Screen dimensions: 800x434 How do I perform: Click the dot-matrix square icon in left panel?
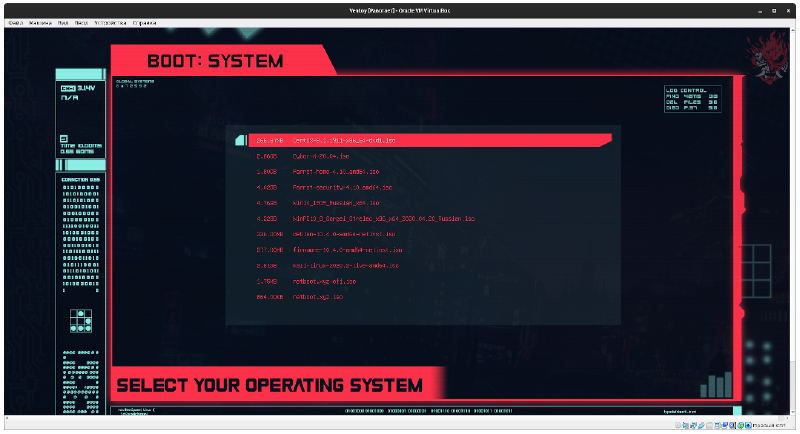pyautogui.click(x=80, y=321)
